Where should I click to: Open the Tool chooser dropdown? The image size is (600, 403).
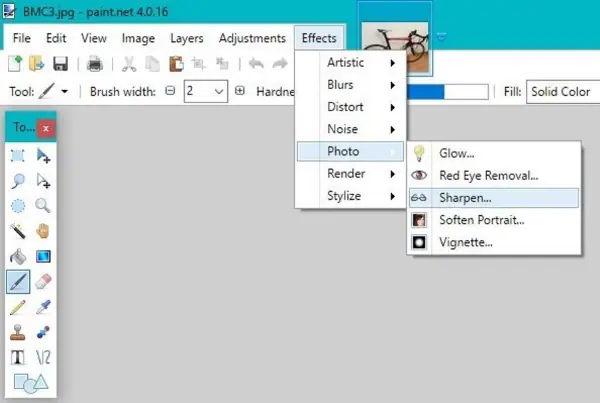65,91
